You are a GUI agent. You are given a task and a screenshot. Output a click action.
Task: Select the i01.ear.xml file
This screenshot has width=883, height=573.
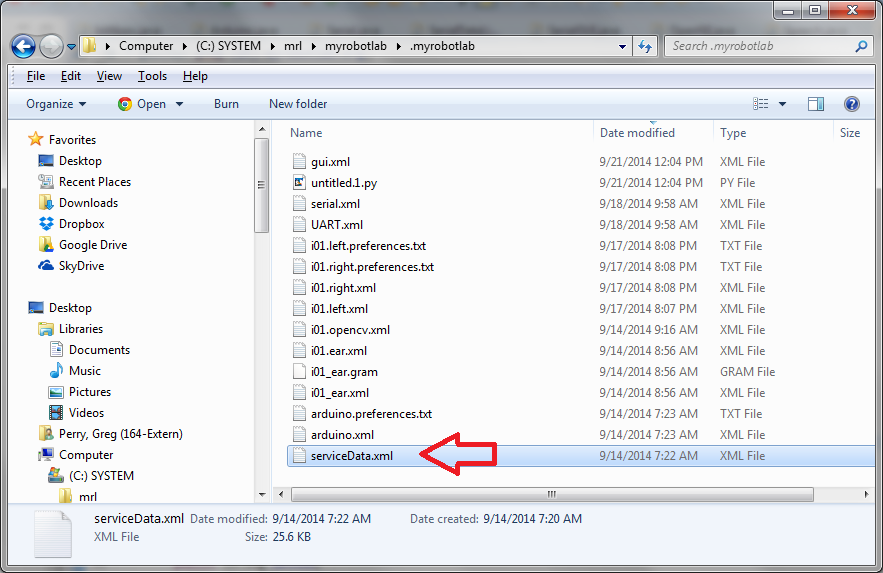pyautogui.click(x=339, y=351)
